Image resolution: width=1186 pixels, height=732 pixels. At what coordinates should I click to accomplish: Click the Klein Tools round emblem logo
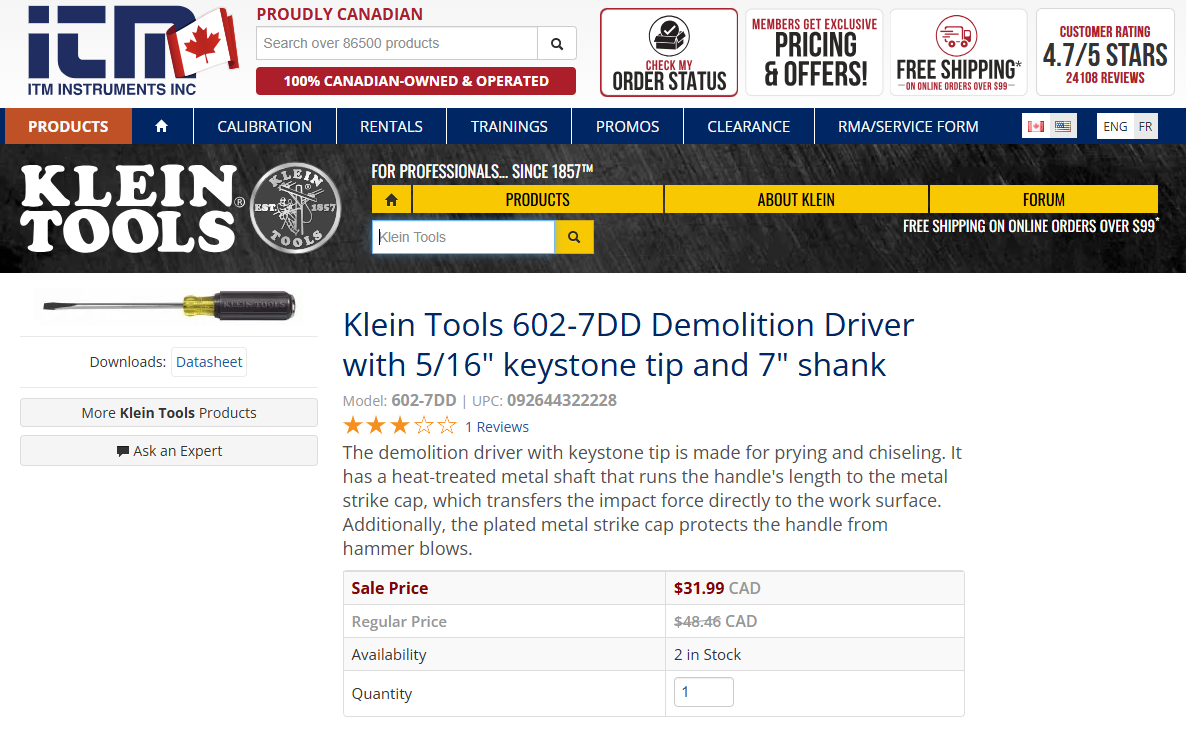tap(297, 208)
